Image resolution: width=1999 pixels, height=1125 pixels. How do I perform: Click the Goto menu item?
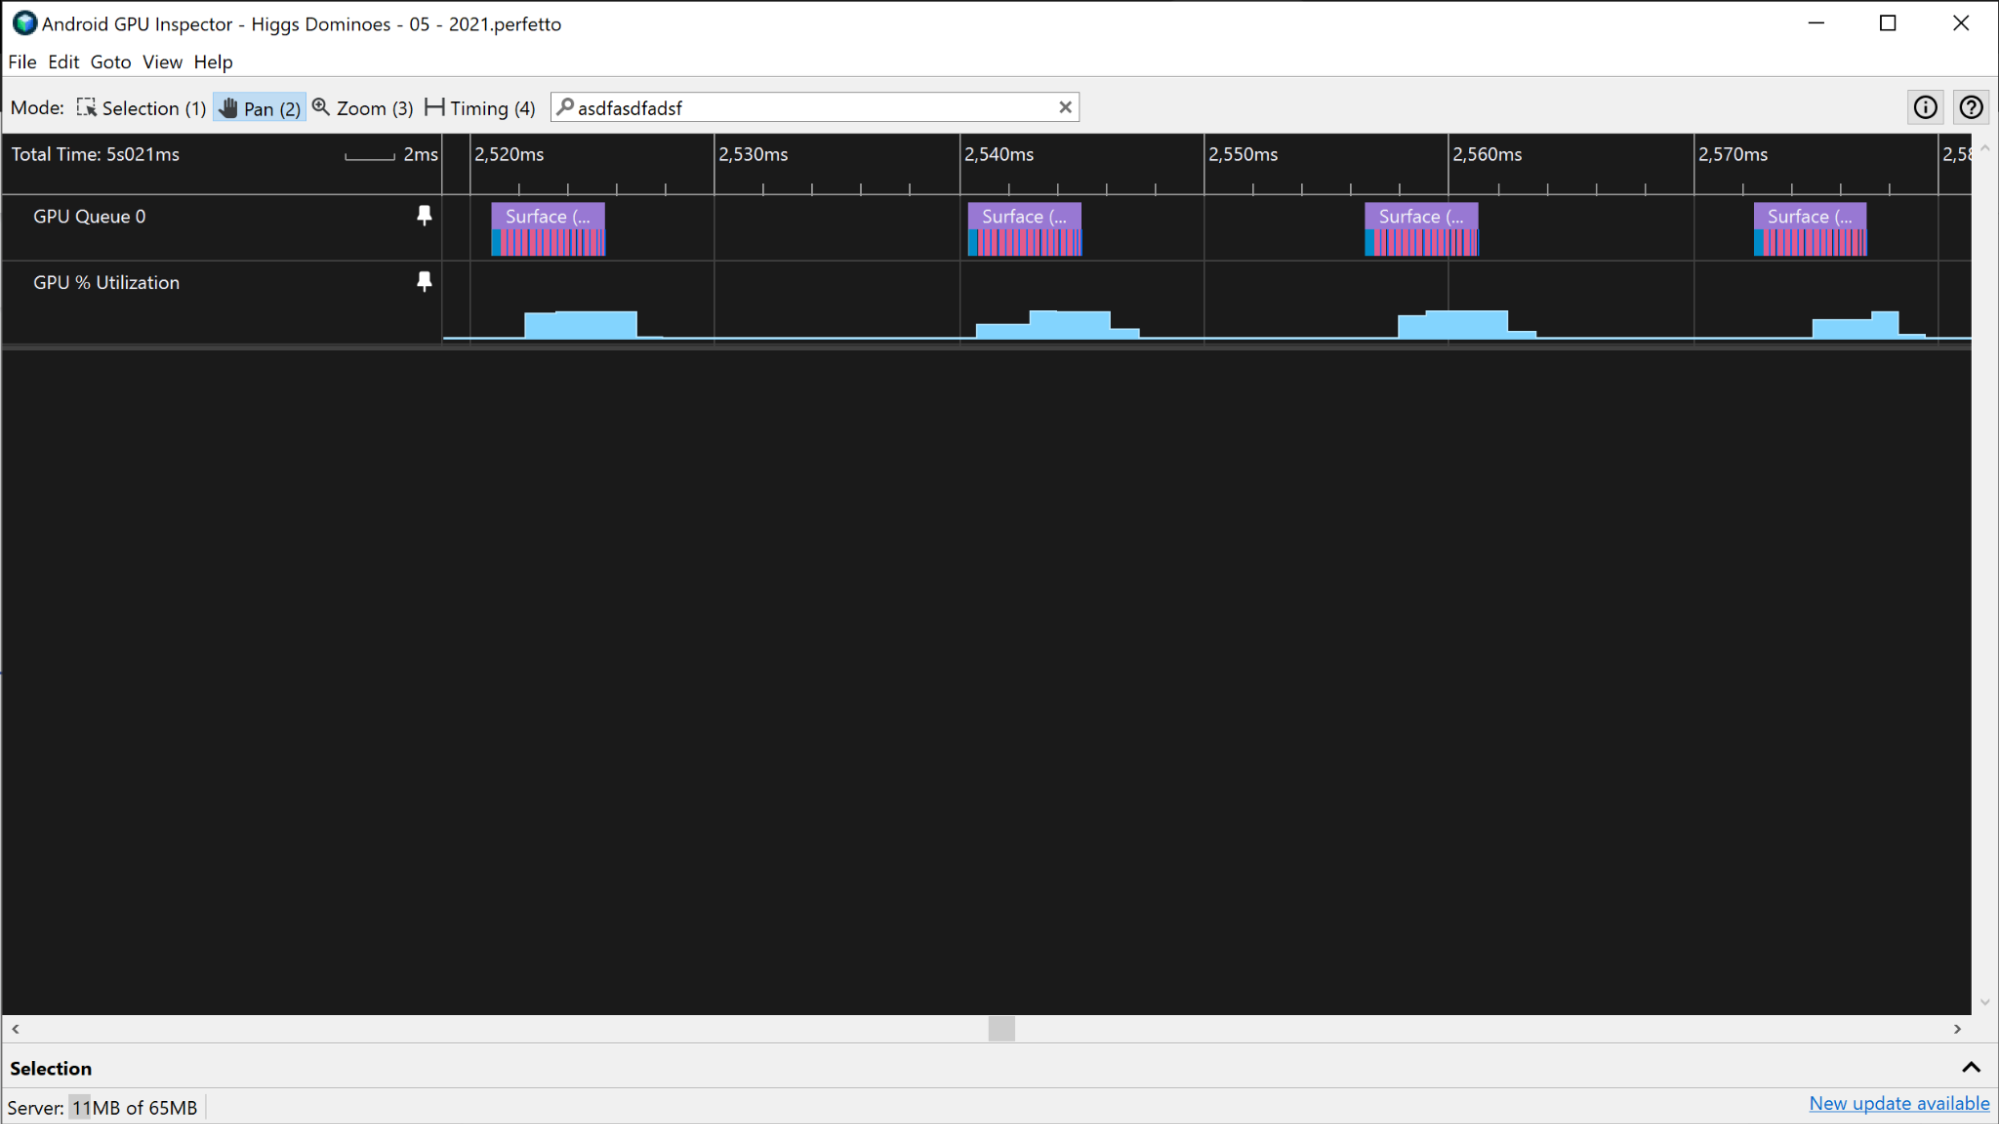(110, 62)
